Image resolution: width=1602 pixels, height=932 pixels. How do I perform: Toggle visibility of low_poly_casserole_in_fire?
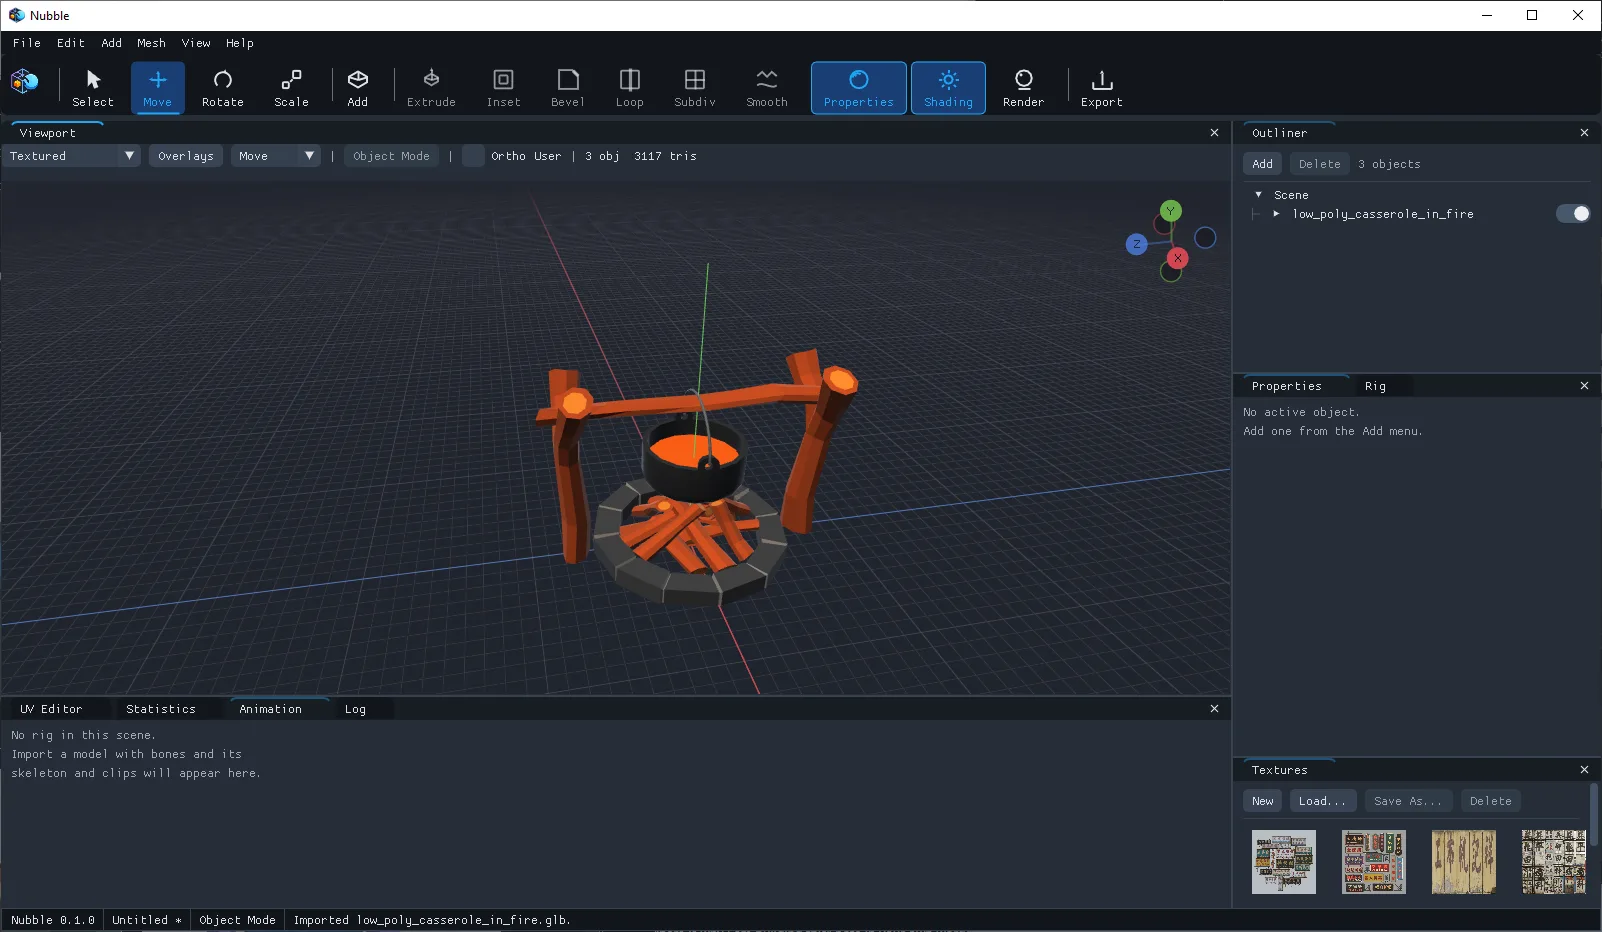[x=1572, y=214]
